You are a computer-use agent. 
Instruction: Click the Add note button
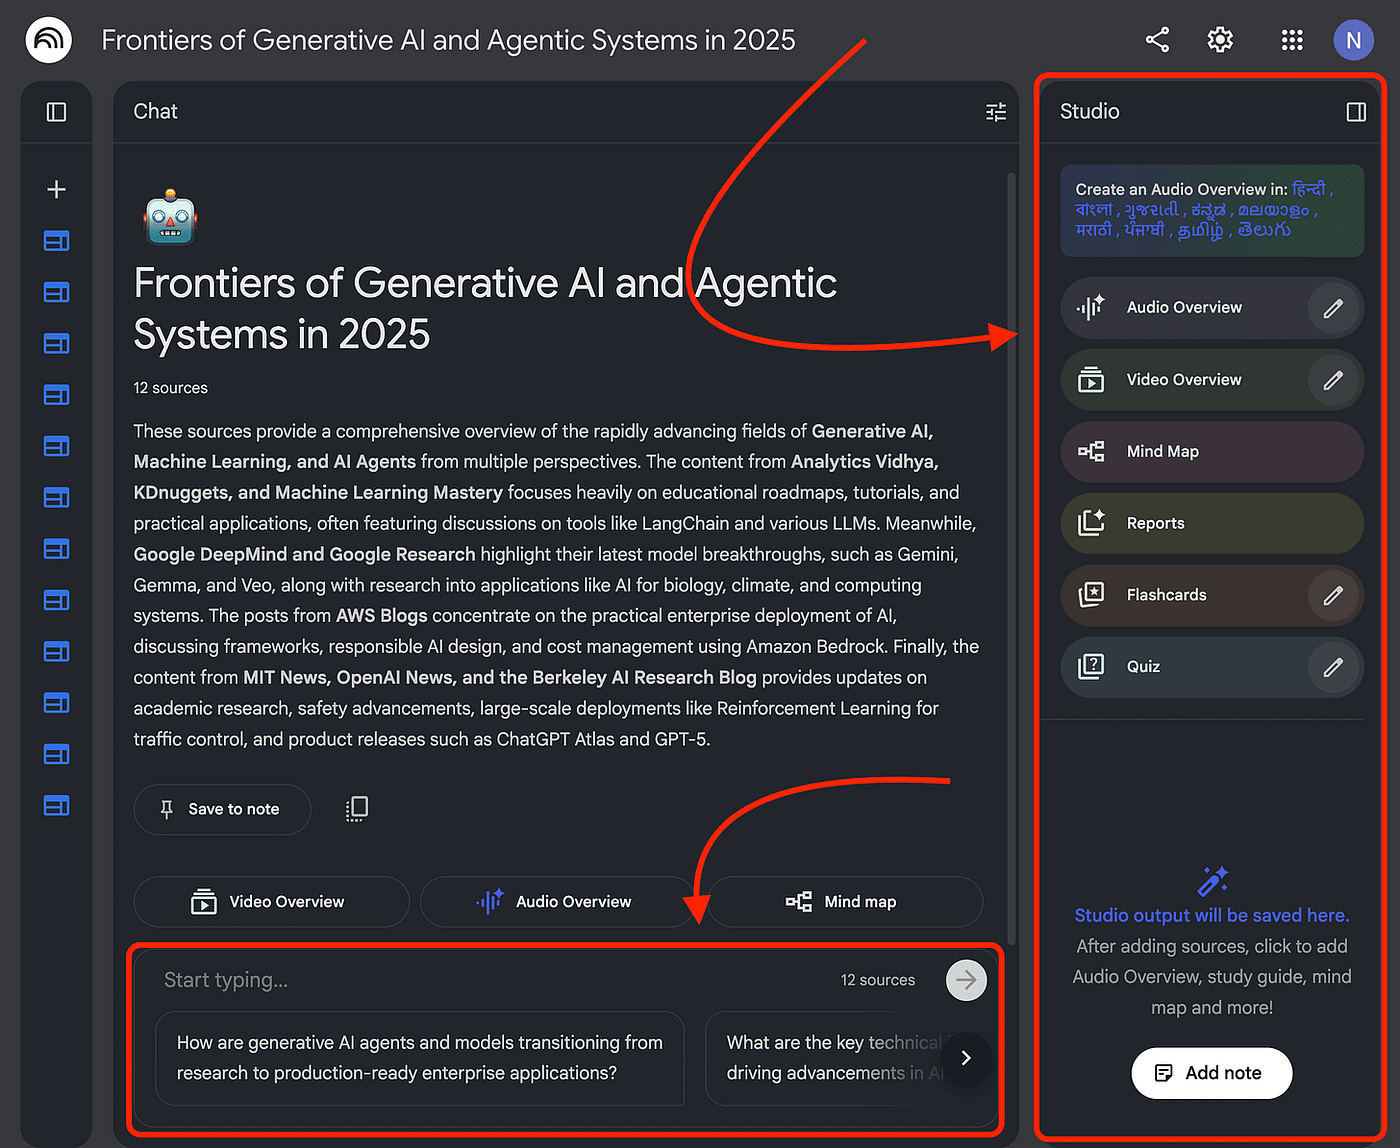coord(1211,1073)
